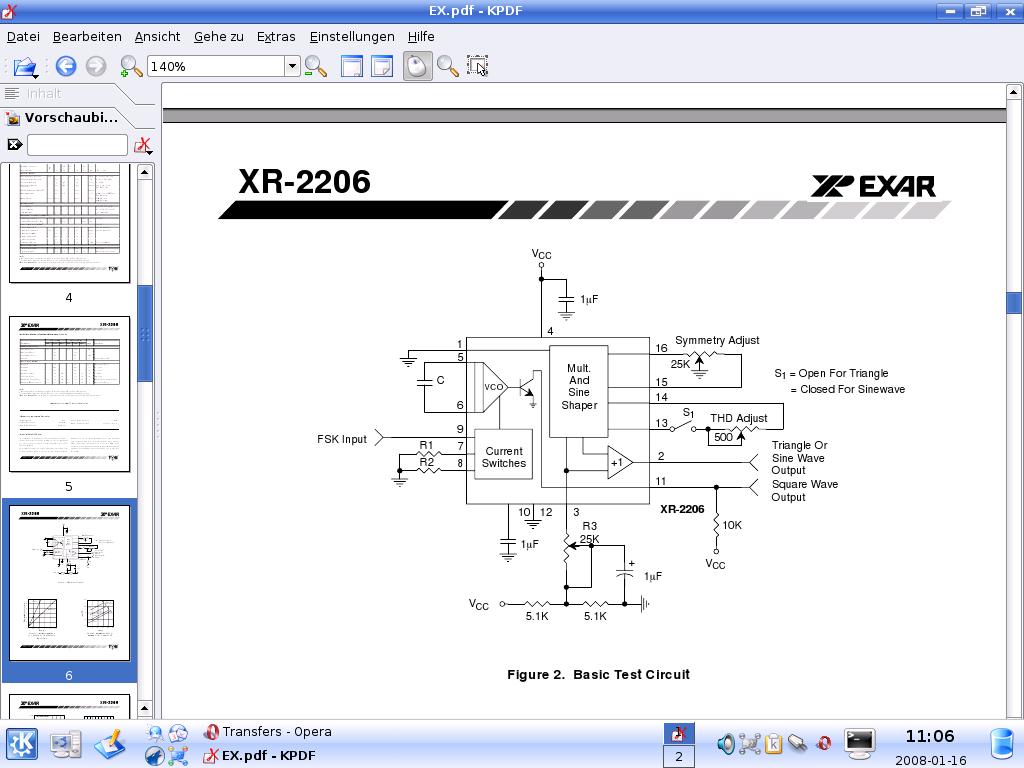Select the mouse browse tool
The width and height of the screenshot is (1024, 768).
(x=418, y=66)
